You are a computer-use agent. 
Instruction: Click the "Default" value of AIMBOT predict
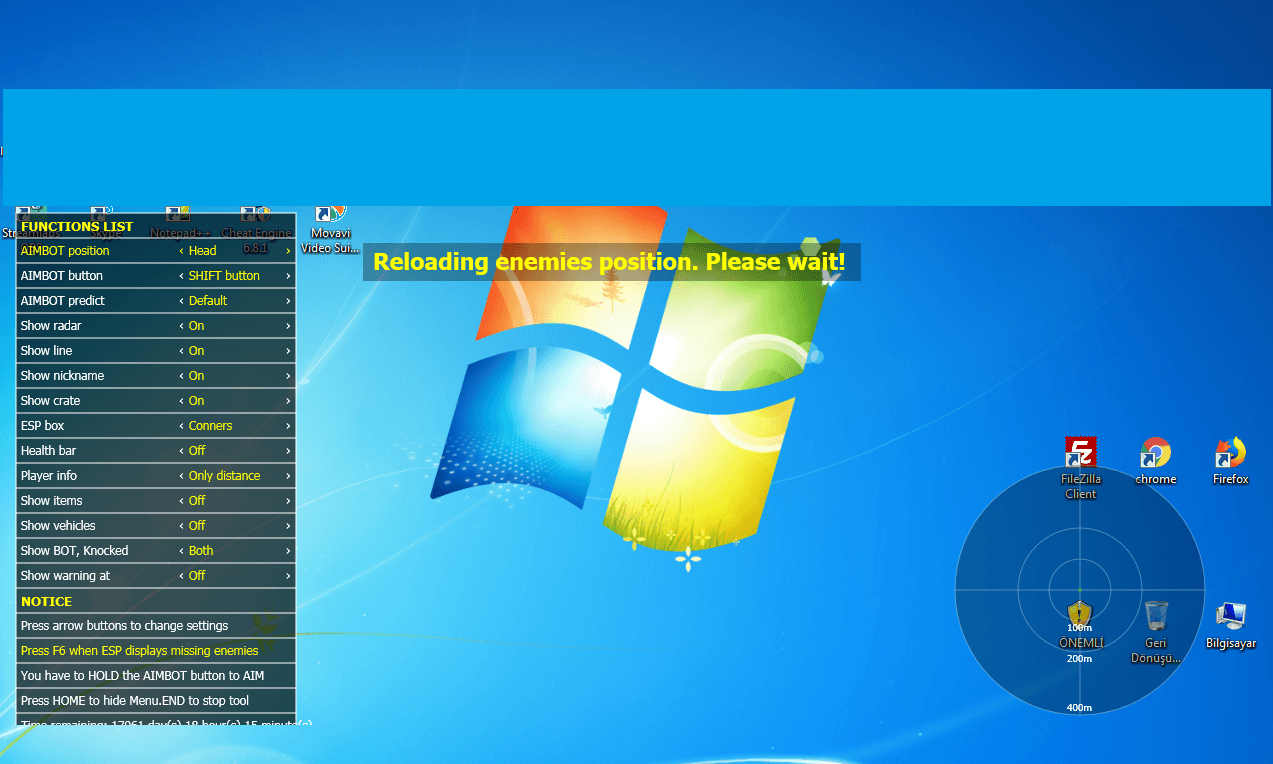pos(208,301)
